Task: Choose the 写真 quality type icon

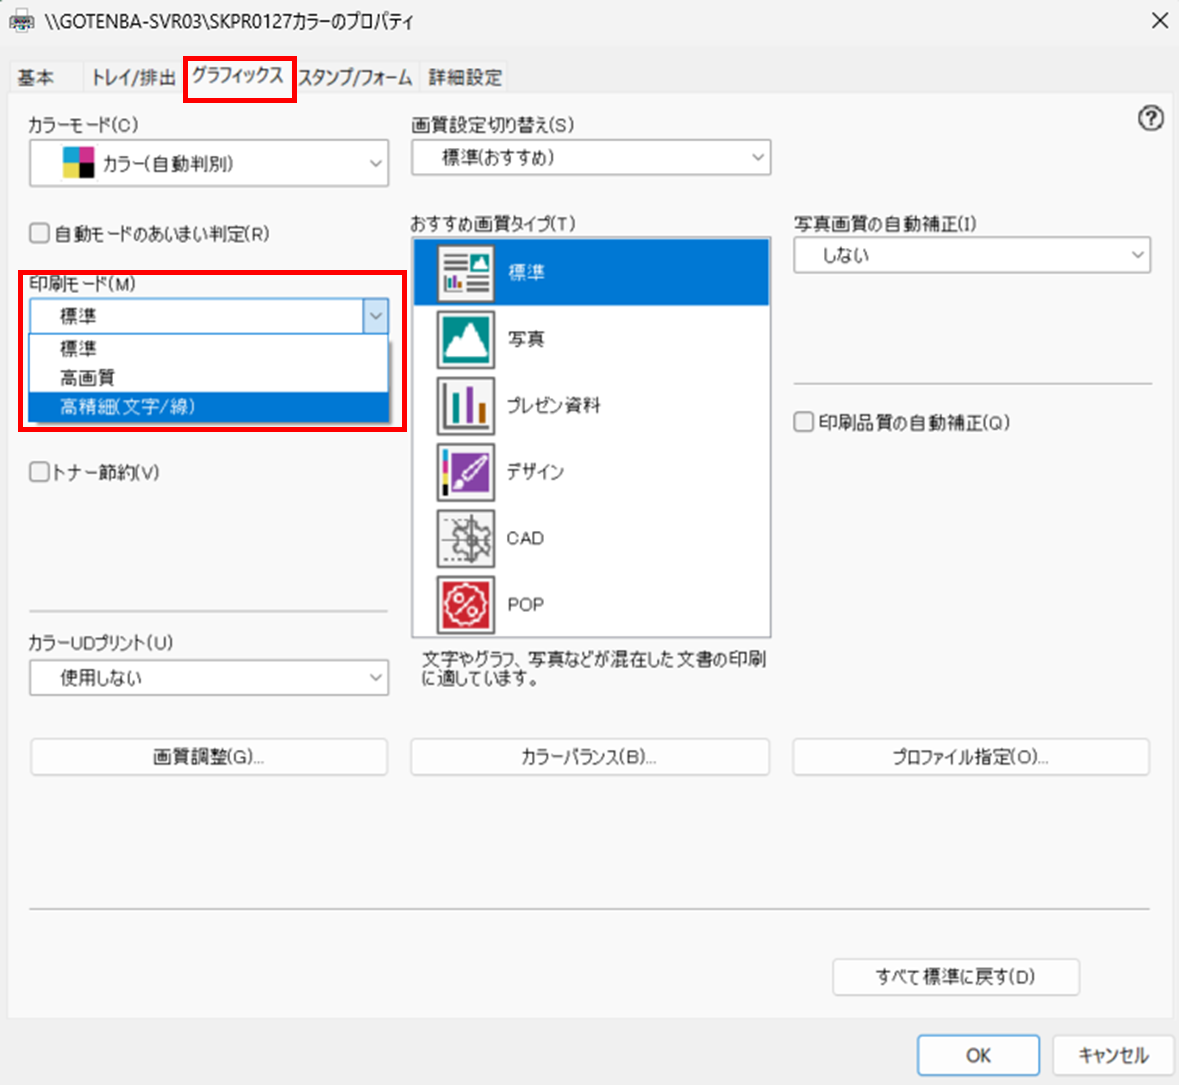Action: point(466,340)
